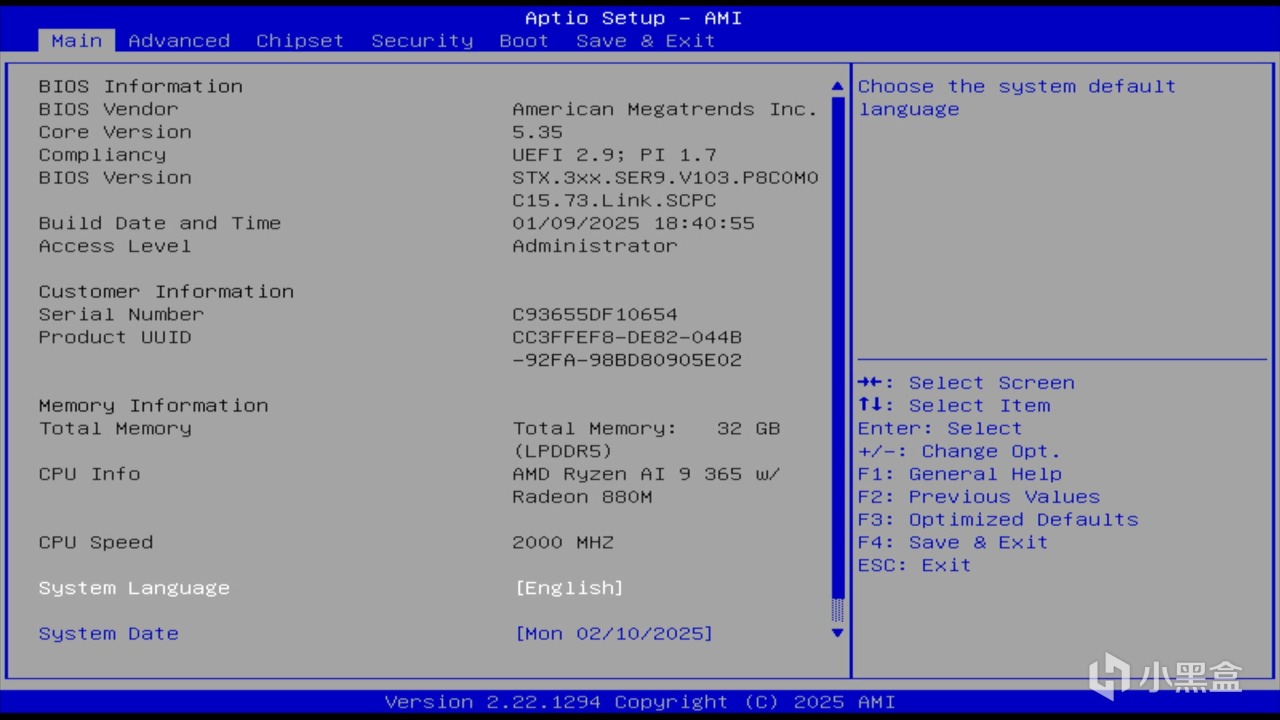
Task: Open the [English] language selector
Action: pyautogui.click(x=569, y=588)
